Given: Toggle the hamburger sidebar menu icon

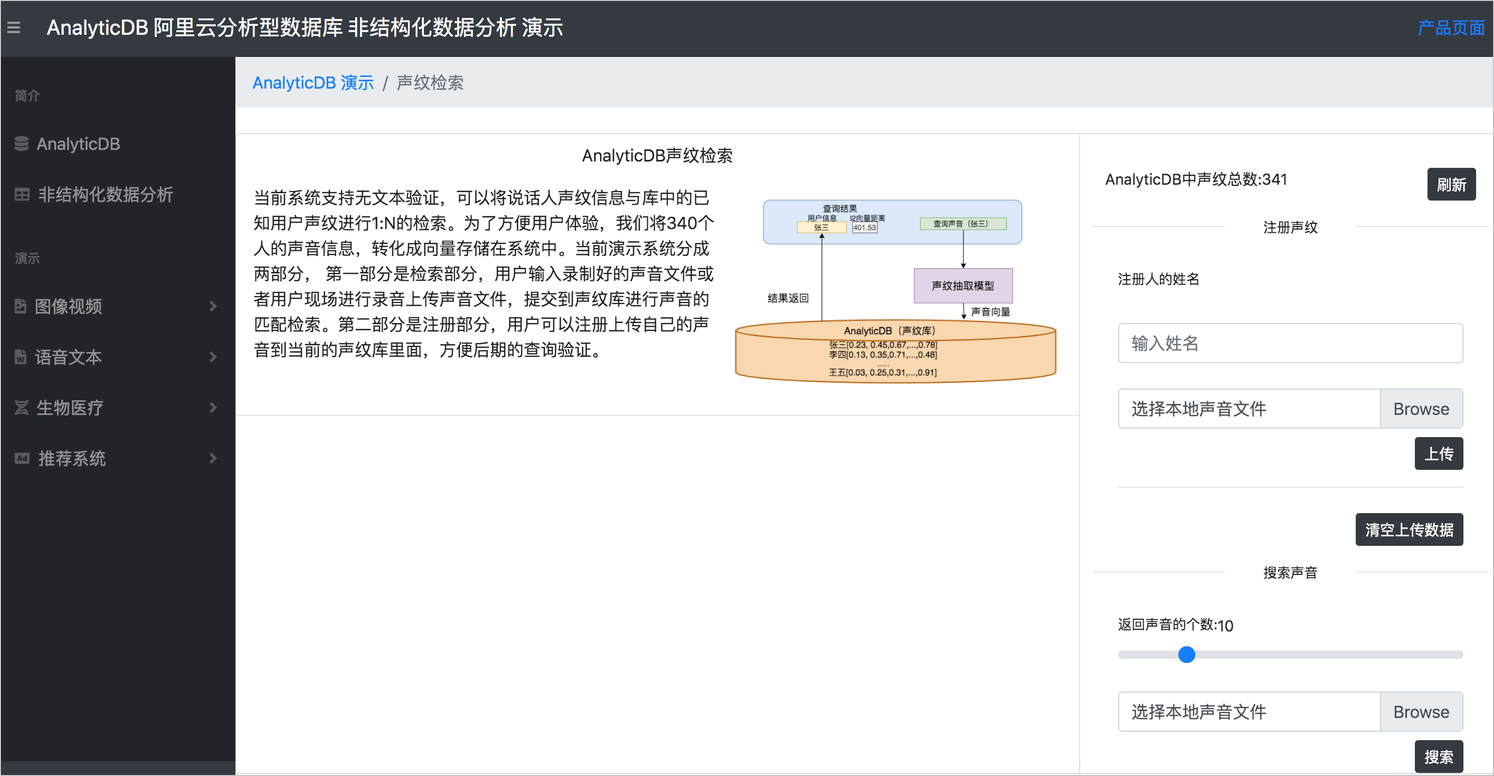Looking at the screenshot, I should point(14,28).
